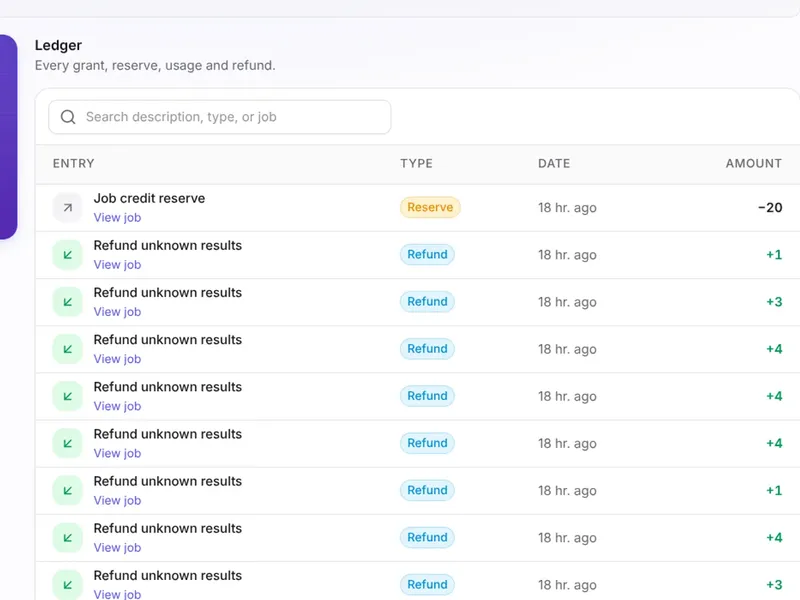Select the Refund badge in the bottommost visible row
The height and width of the screenshot is (600, 800).
[x=427, y=584]
